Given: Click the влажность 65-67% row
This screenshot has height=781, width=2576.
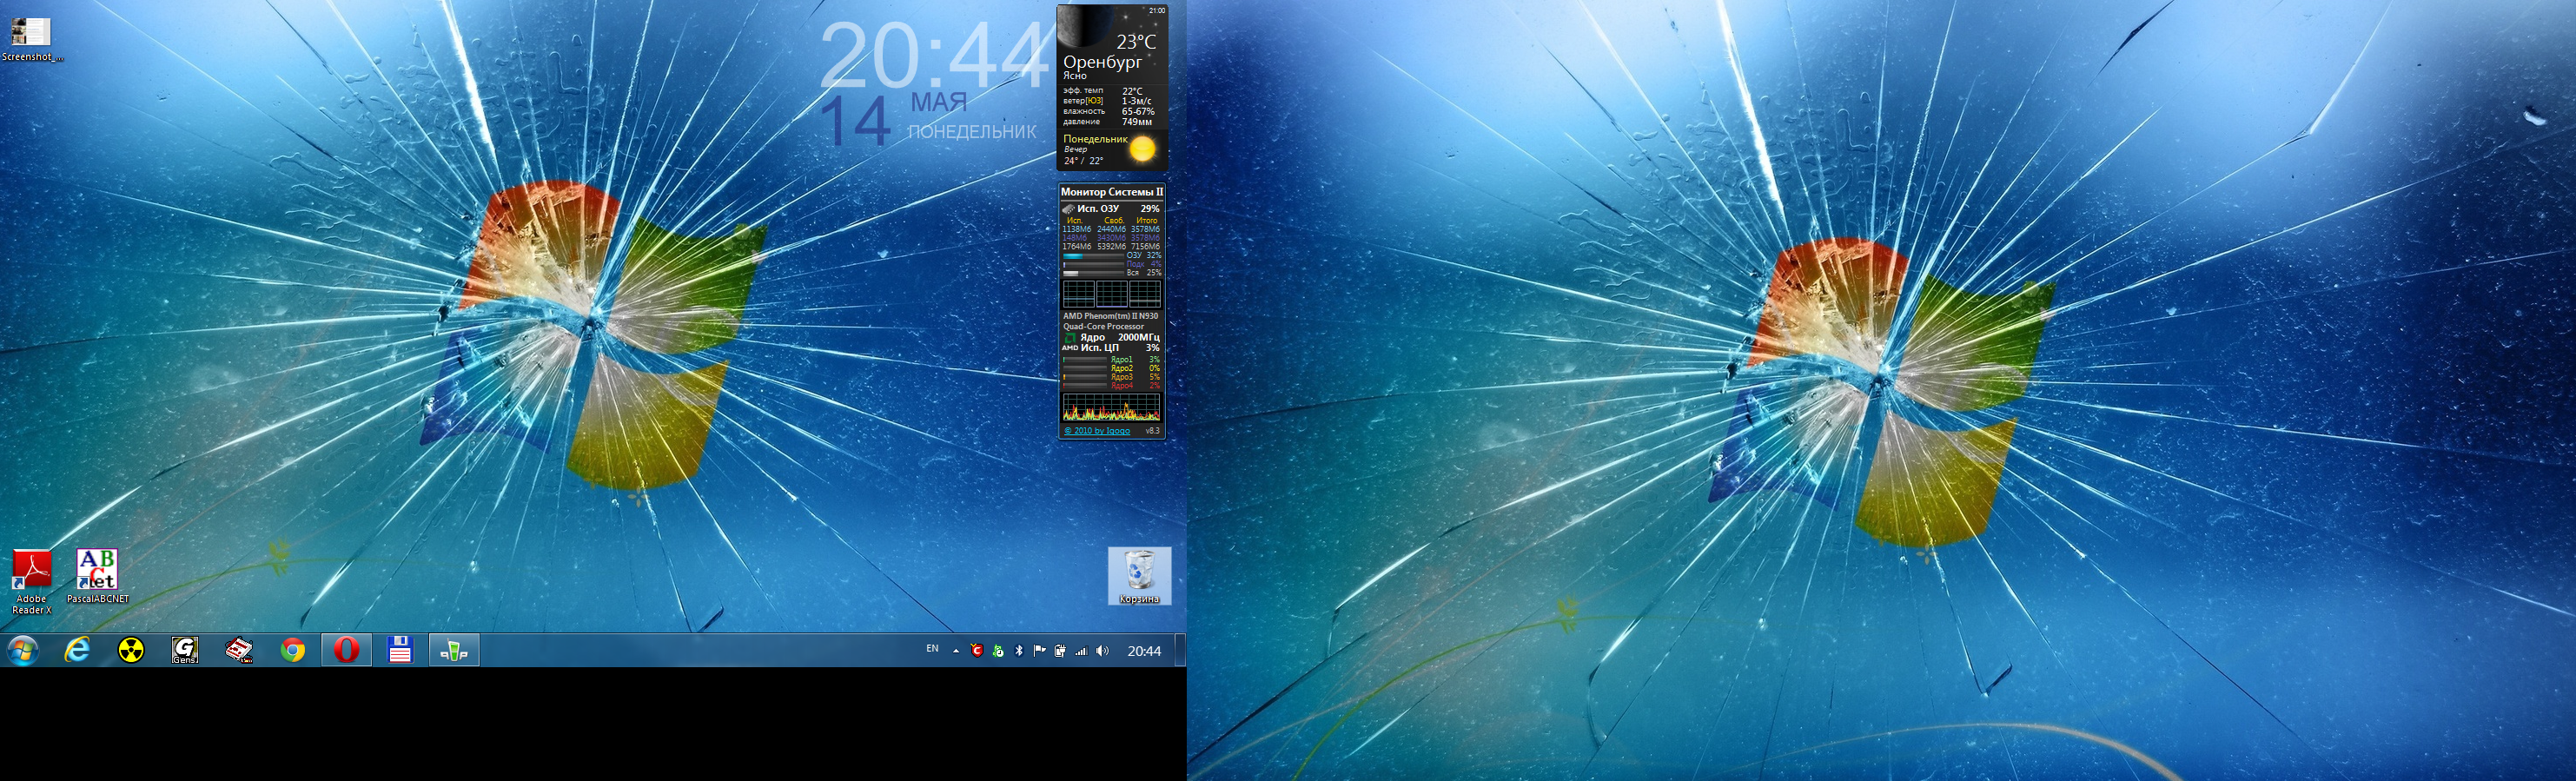Looking at the screenshot, I should [x=1109, y=111].
